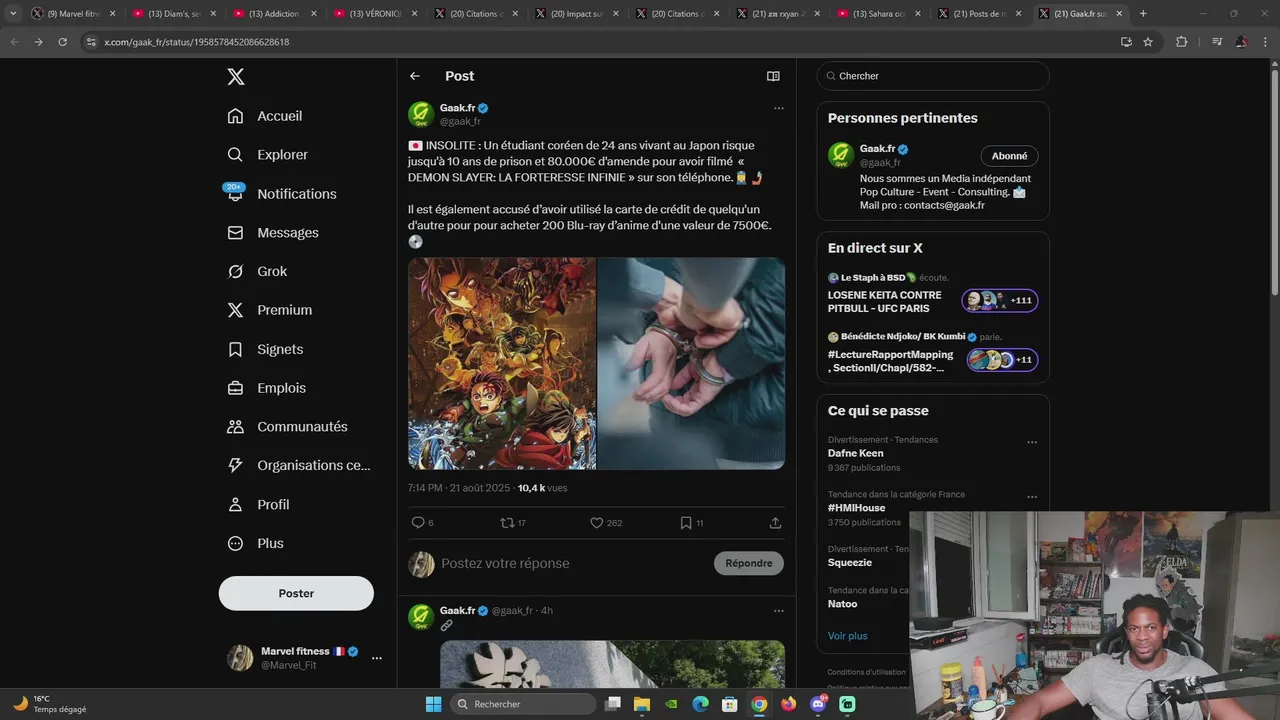Viewport: 1280px width, 720px height.
Task: Click the X logo in sidebar
Action: click(x=235, y=77)
